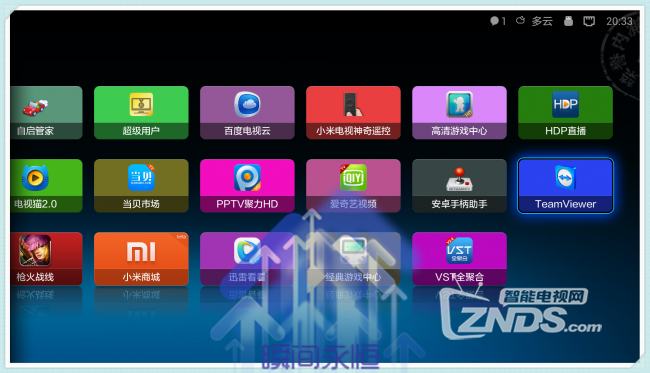Open the TeamViewer app tile
Screen dimensions: 650x373
pyautogui.click(x=565, y=186)
